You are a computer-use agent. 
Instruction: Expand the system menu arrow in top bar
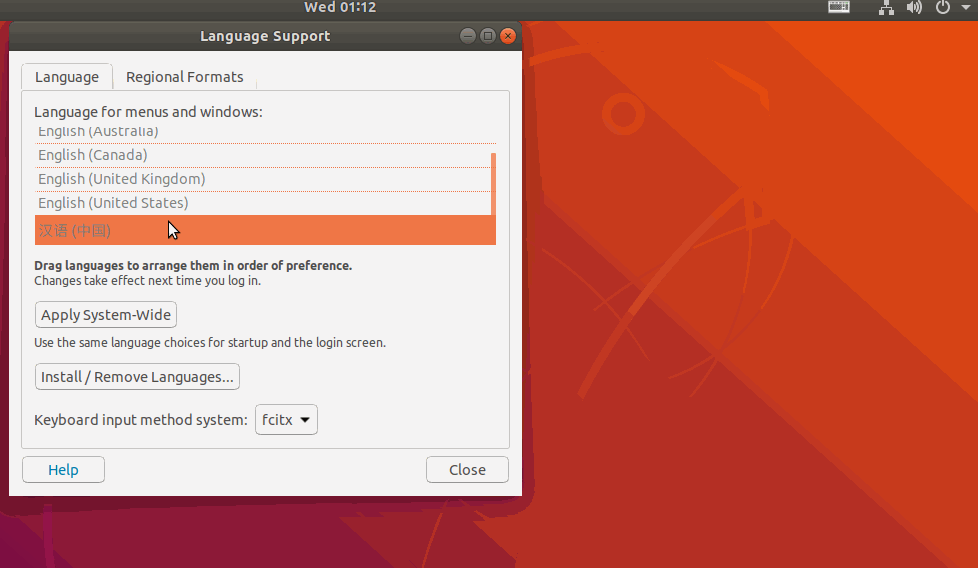[x=964, y=8]
